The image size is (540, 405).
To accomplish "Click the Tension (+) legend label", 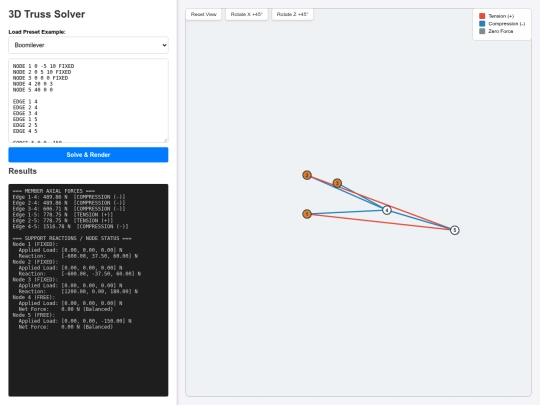I will click(501, 16).
